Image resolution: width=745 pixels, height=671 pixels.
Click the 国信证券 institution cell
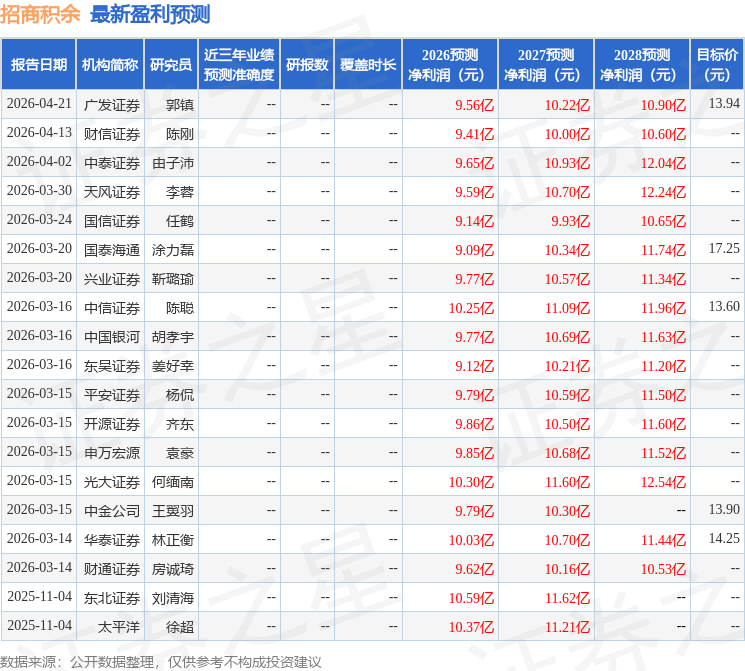(112, 221)
